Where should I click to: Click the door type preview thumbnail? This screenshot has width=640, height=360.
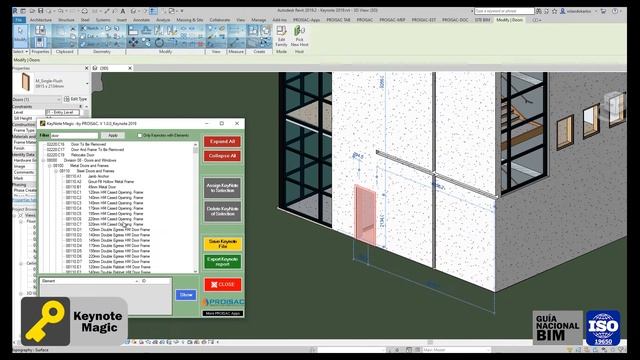(26, 82)
